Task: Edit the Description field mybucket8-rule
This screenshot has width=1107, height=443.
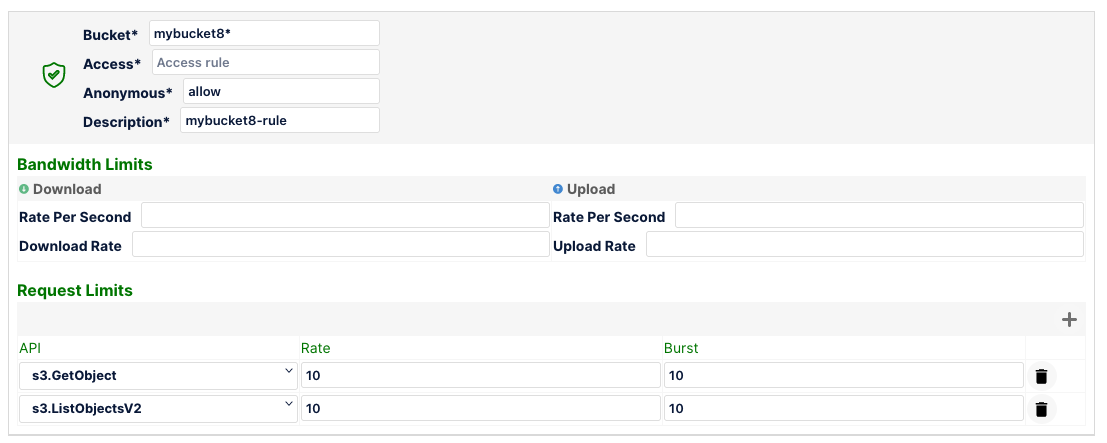Action: click(x=279, y=121)
